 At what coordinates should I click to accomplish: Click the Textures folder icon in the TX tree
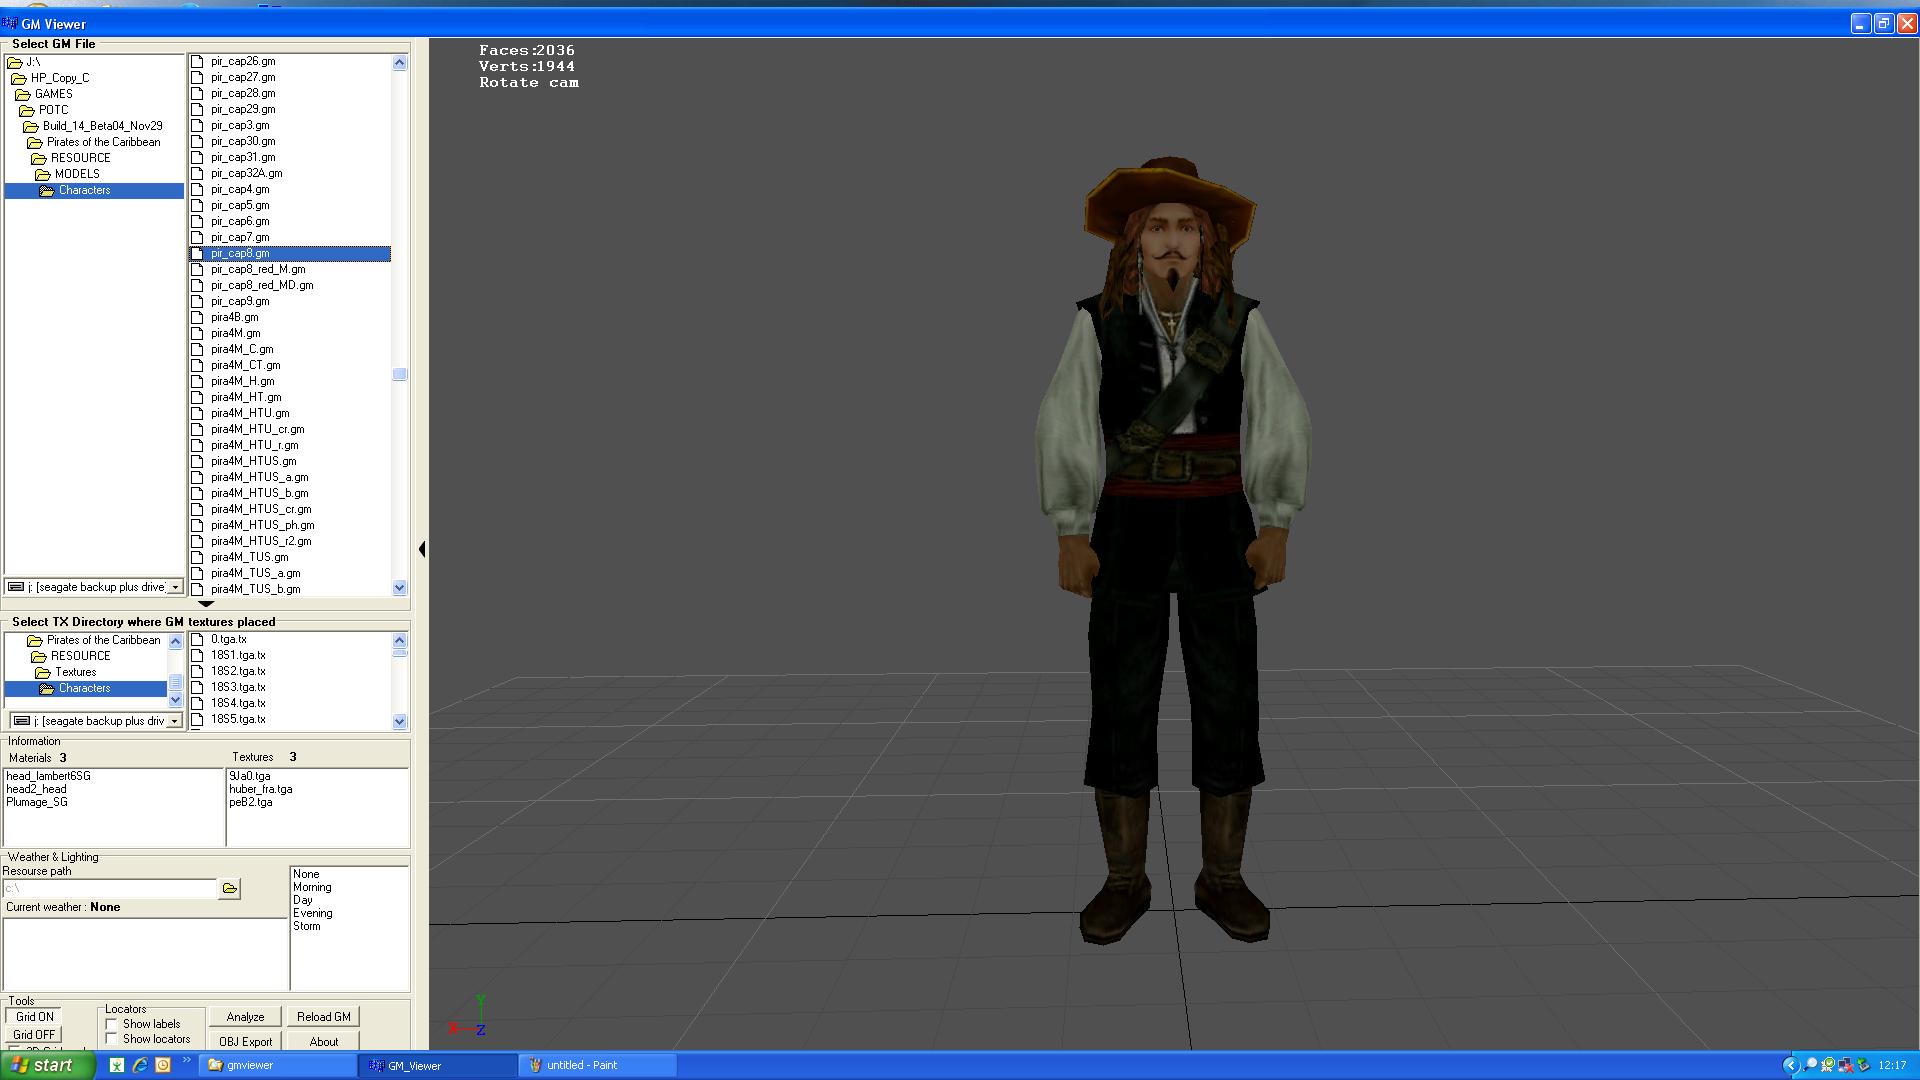[43, 672]
